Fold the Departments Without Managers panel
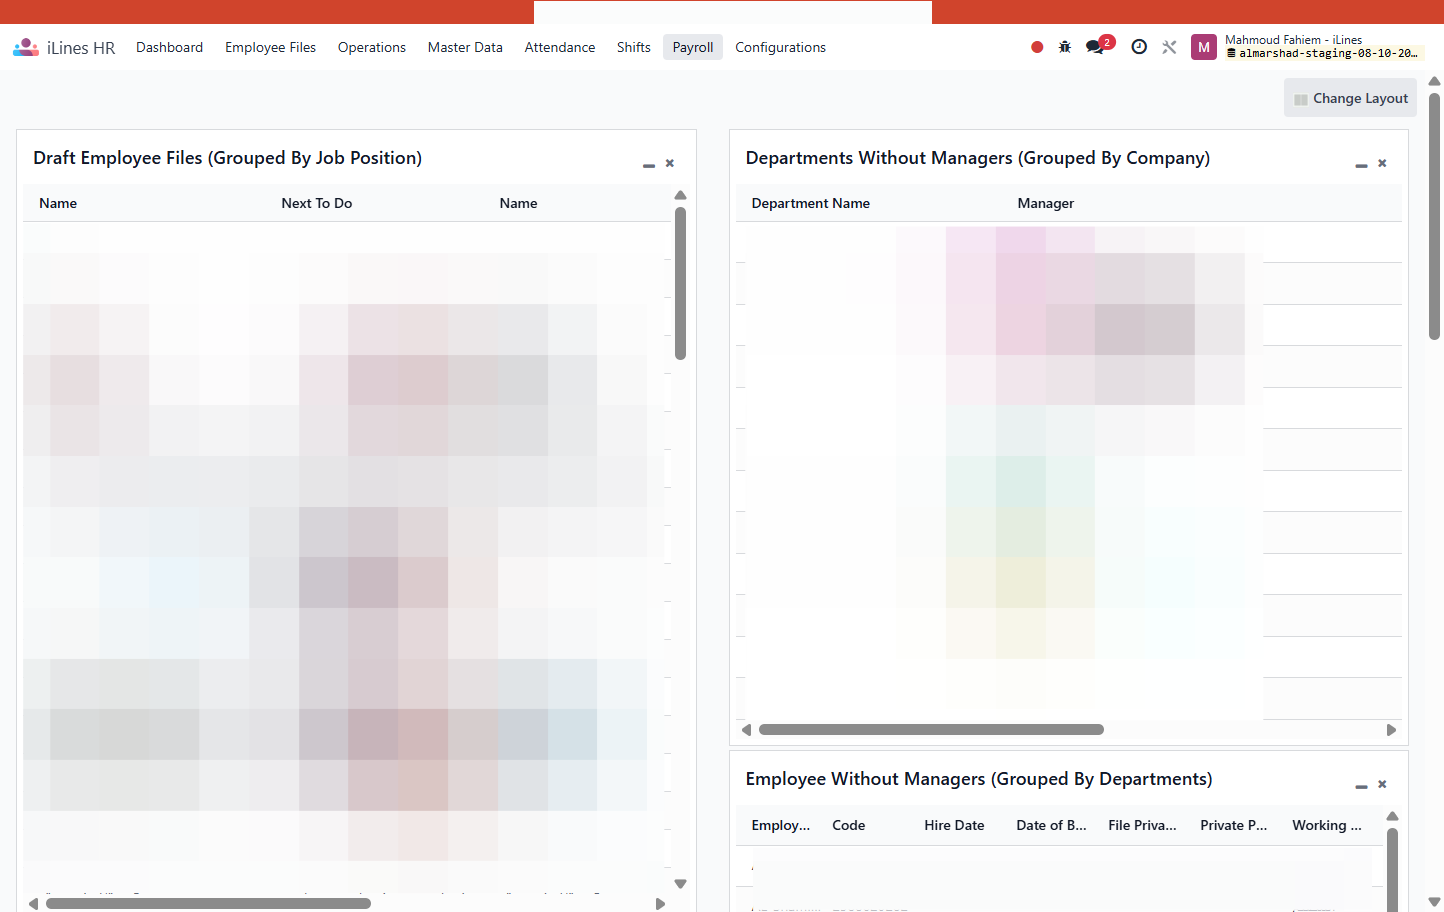The height and width of the screenshot is (912, 1444). tap(1361, 164)
